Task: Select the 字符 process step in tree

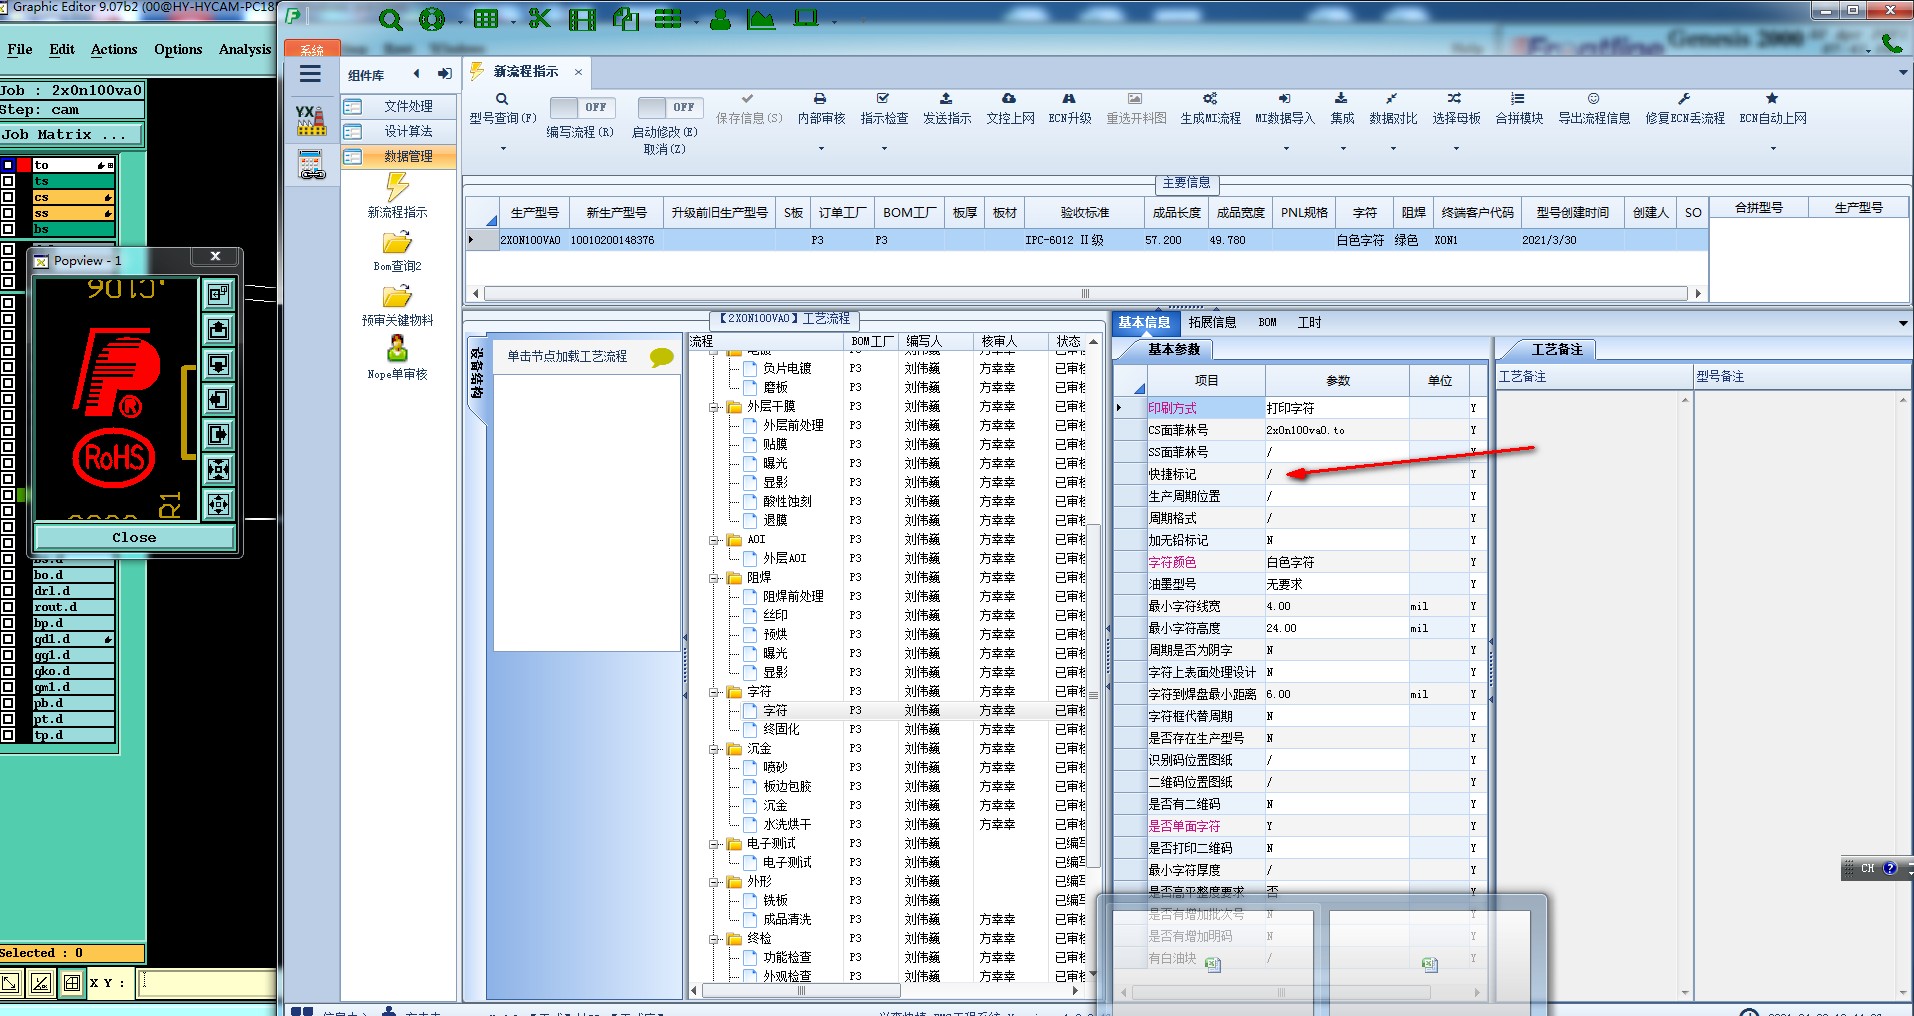Action: (x=775, y=710)
